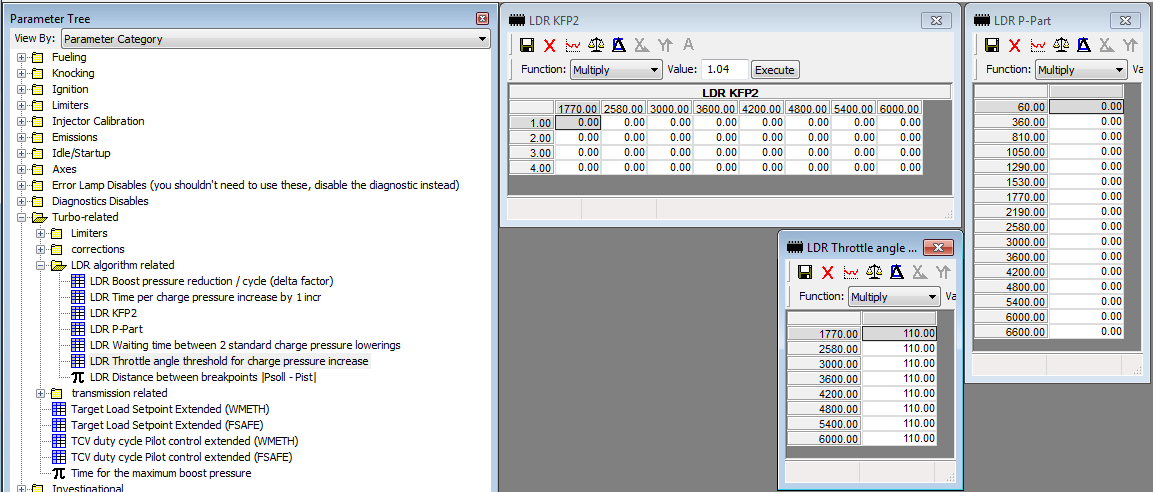
Task: Expand the Diagnostics Disables folder
Action: pyautogui.click(x=21, y=202)
